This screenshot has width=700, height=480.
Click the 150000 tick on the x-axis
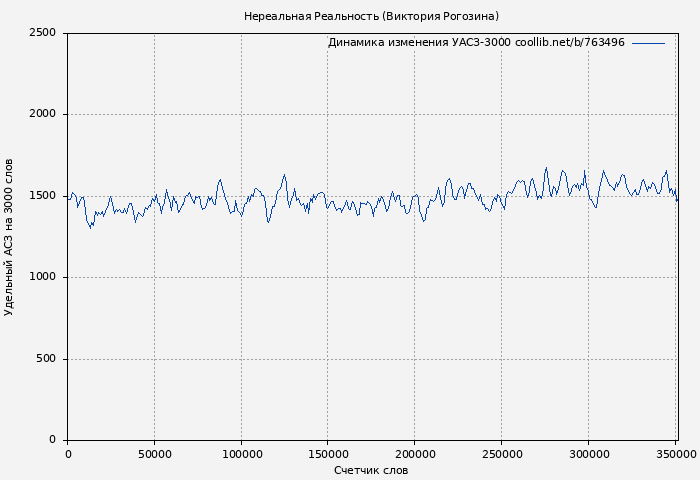(x=327, y=454)
